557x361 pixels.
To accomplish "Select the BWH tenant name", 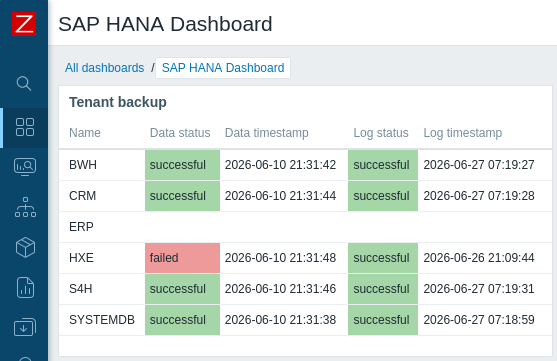I will pyautogui.click(x=83, y=165).
